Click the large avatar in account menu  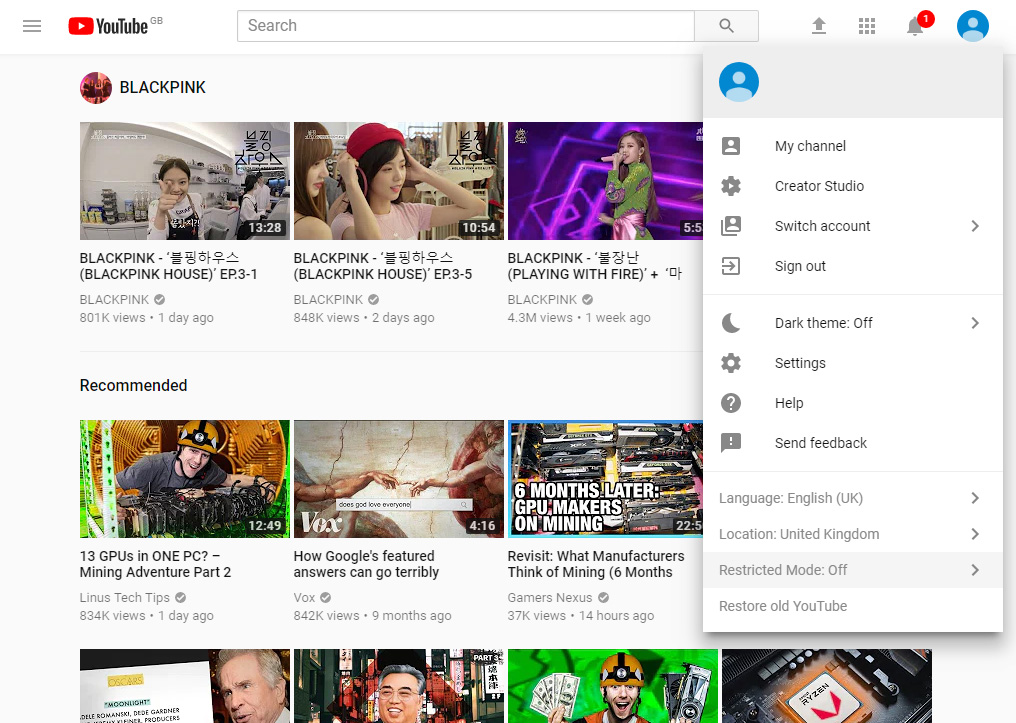pyautogui.click(x=739, y=82)
